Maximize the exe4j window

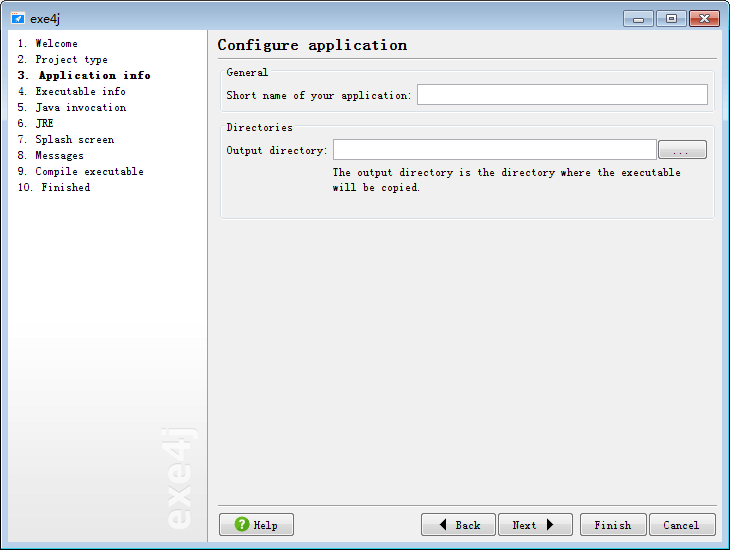click(671, 19)
